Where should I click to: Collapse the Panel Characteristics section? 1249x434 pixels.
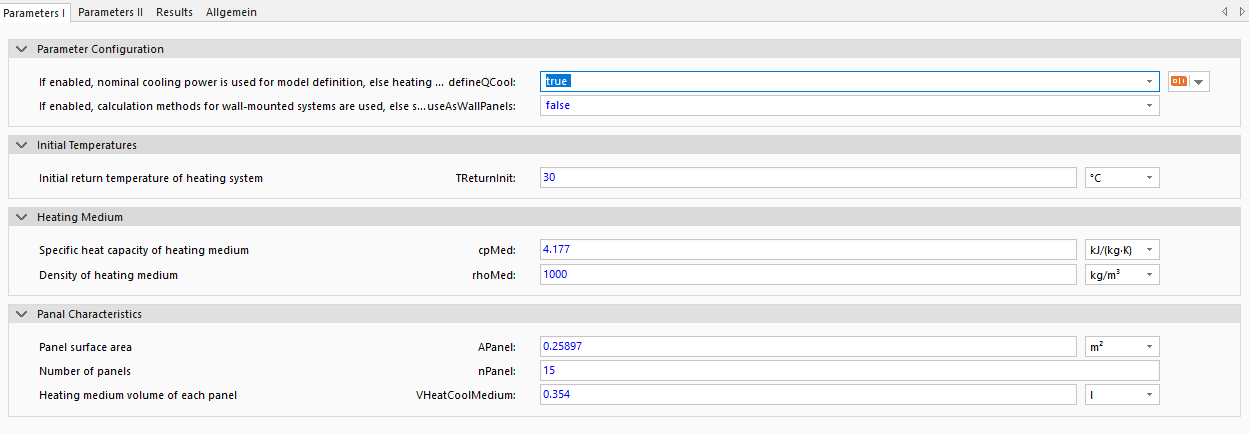point(22,314)
